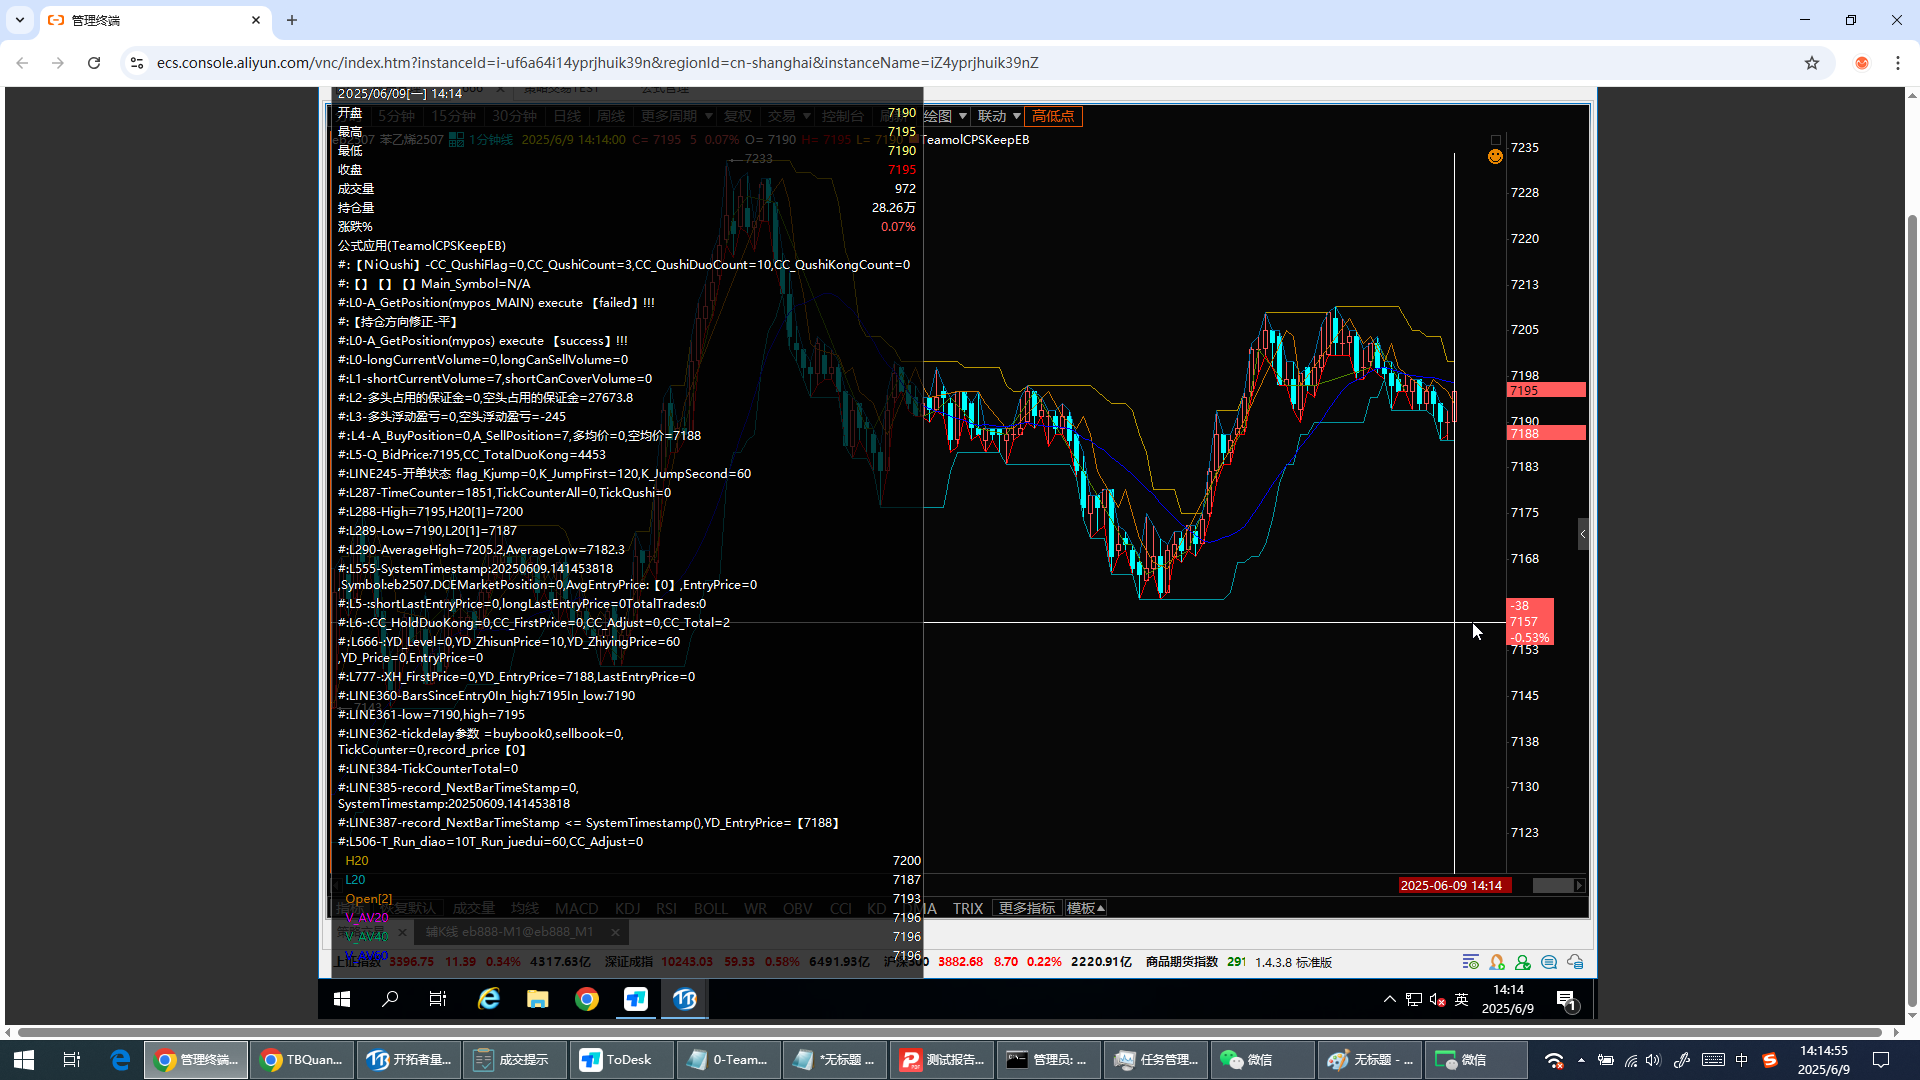Click the Chrome profile avatar icon

click(x=1862, y=63)
